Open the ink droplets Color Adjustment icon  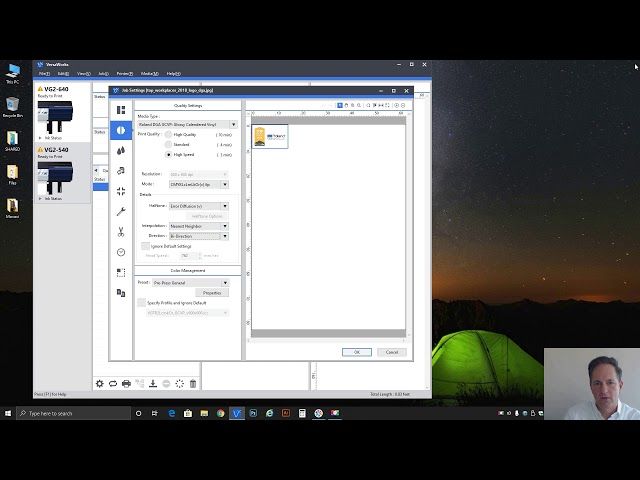121,150
